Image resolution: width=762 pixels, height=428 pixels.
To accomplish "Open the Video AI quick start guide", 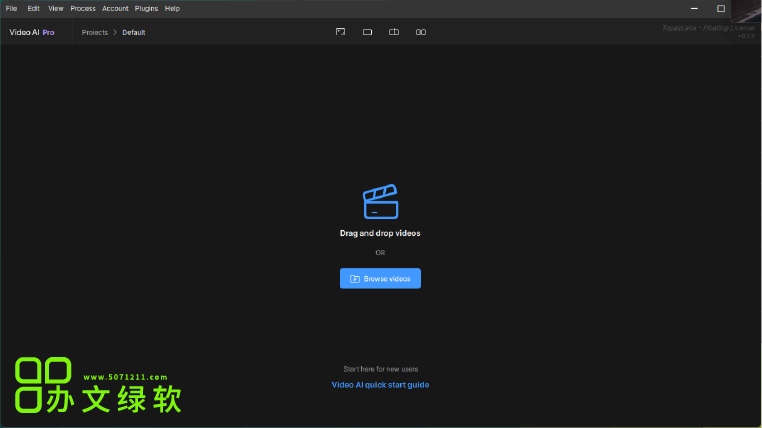I will (x=380, y=384).
